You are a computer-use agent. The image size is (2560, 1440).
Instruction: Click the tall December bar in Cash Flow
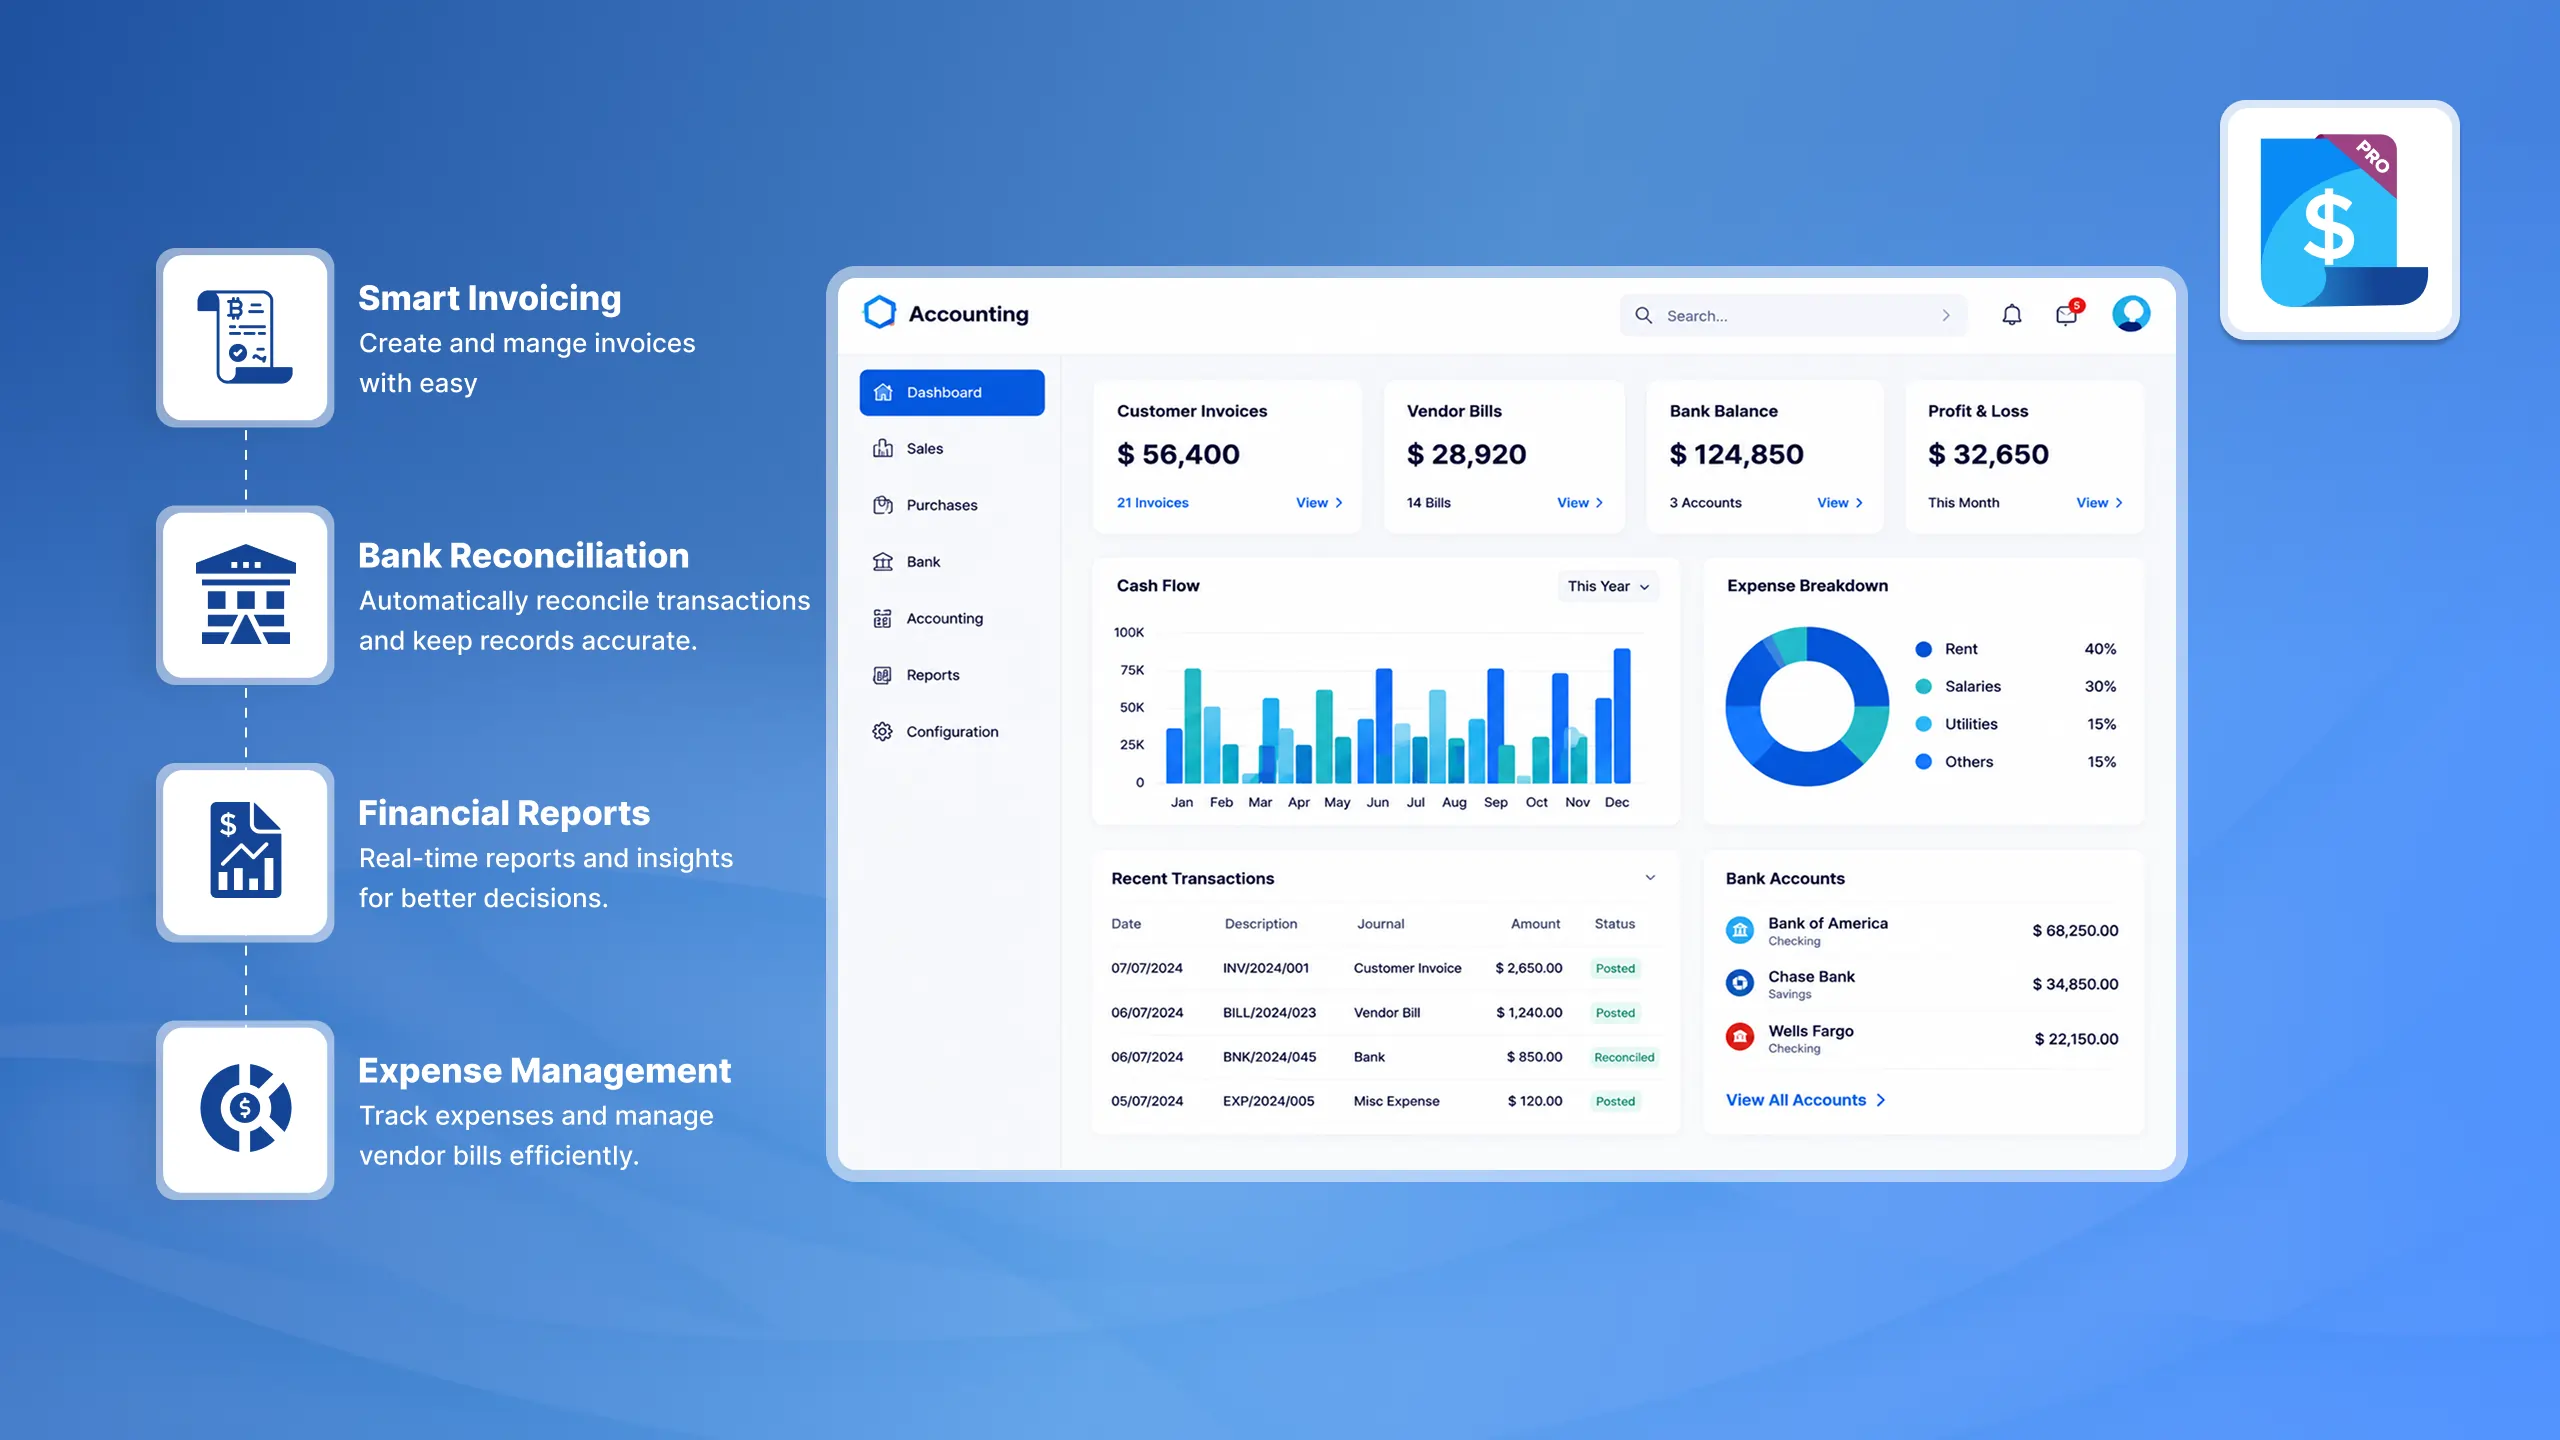1622,715
